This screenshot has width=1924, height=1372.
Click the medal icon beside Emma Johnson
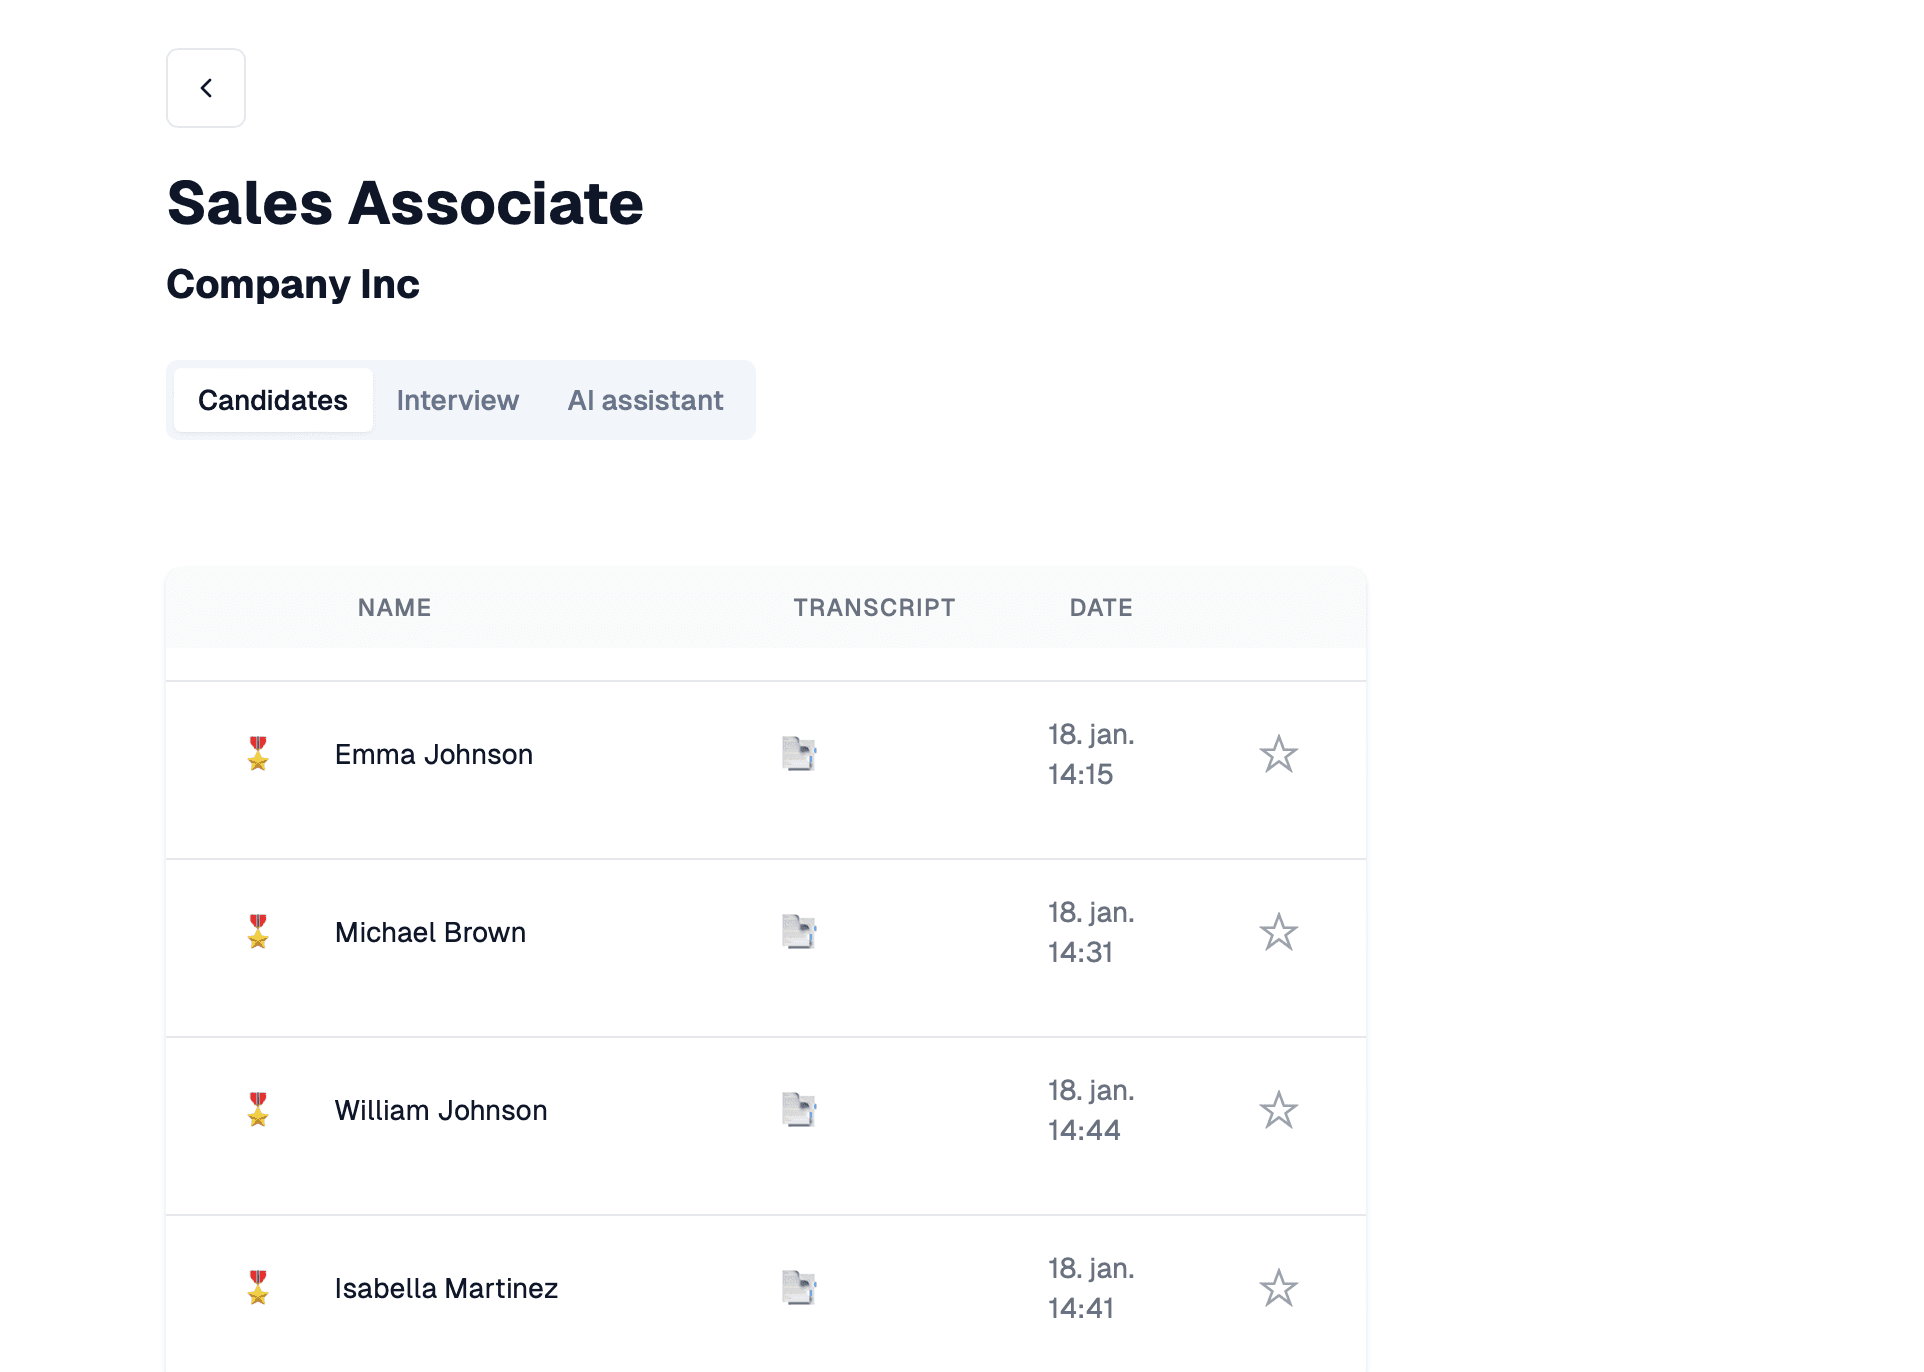point(257,753)
